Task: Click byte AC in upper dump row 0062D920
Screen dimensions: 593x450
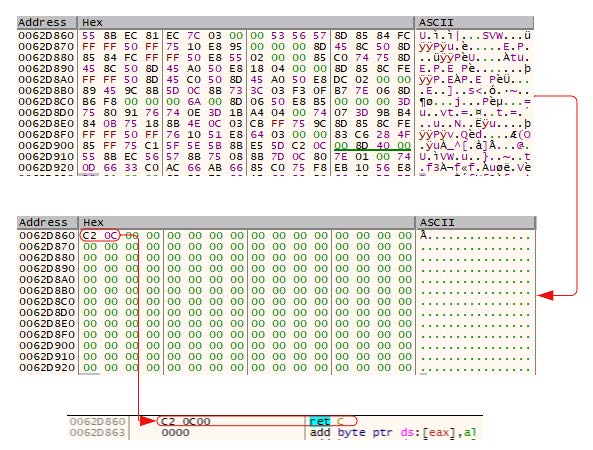Action: [172, 168]
